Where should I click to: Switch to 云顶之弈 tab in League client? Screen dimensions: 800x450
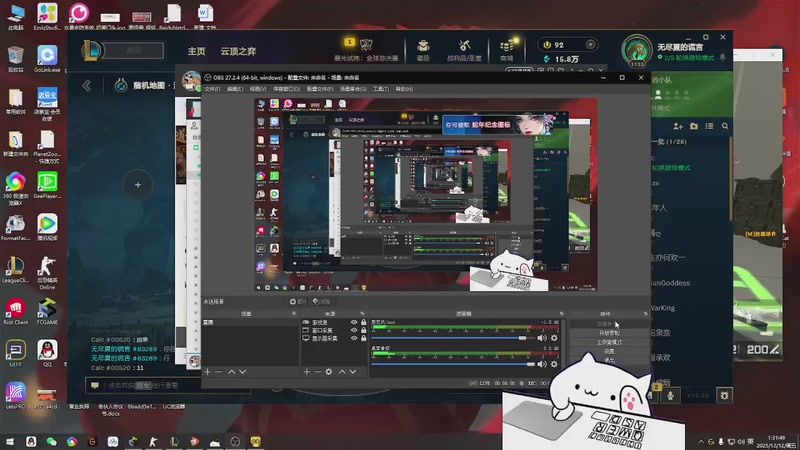click(238, 51)
